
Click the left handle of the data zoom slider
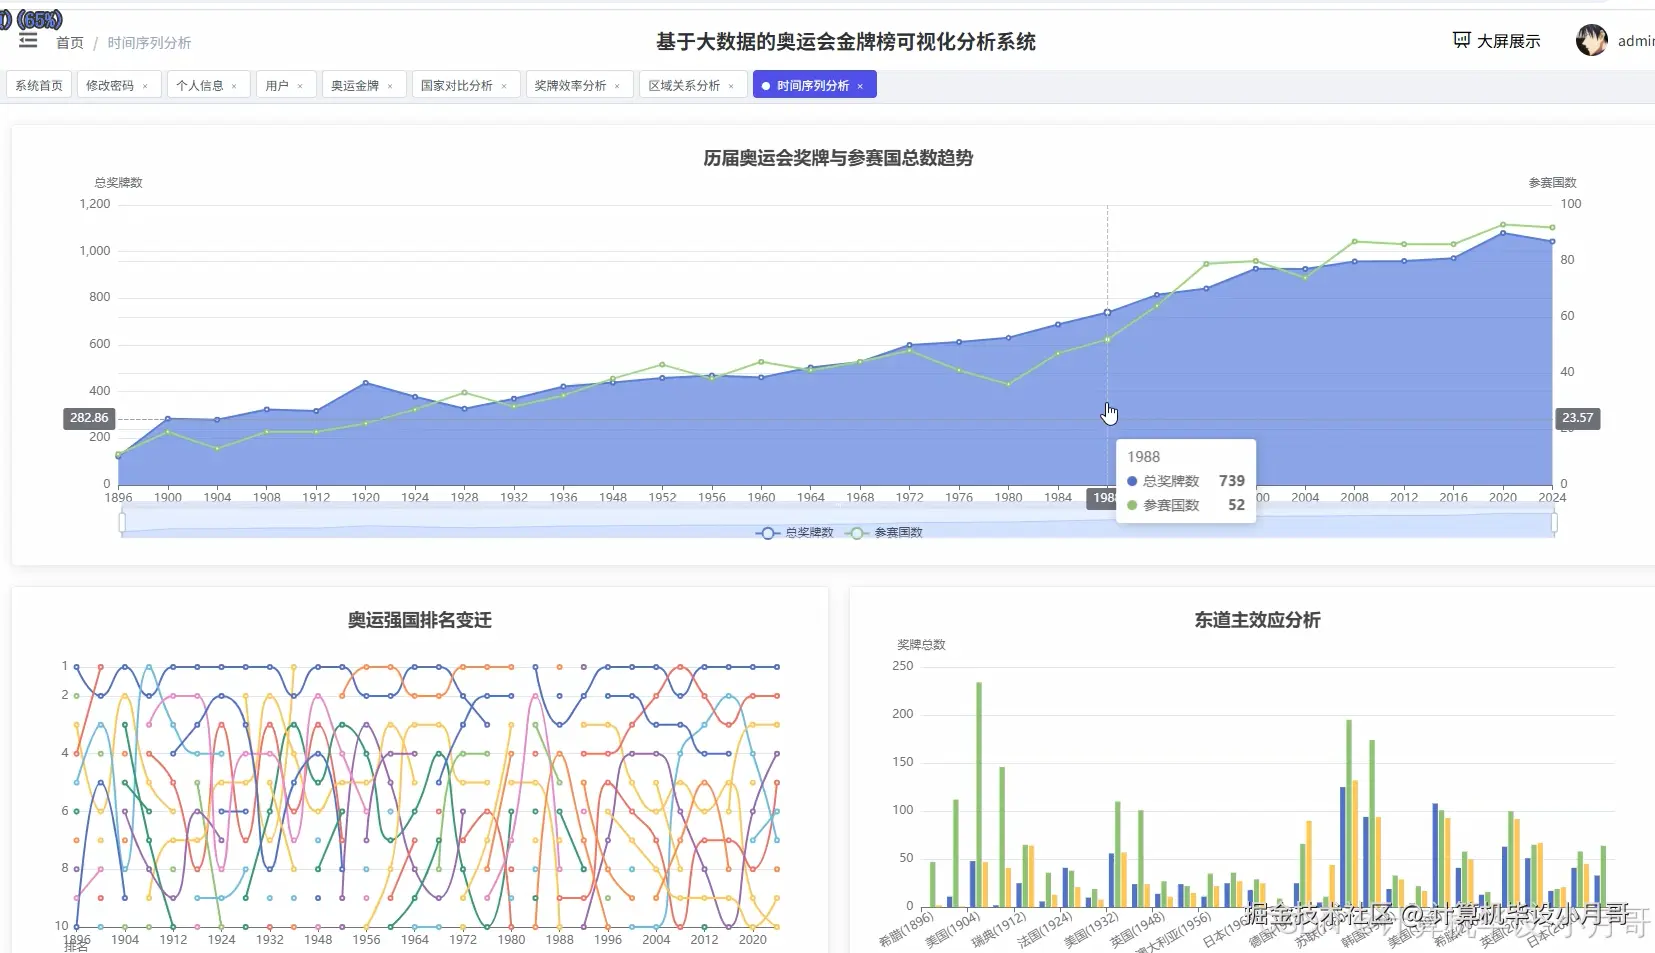(122, 522)
